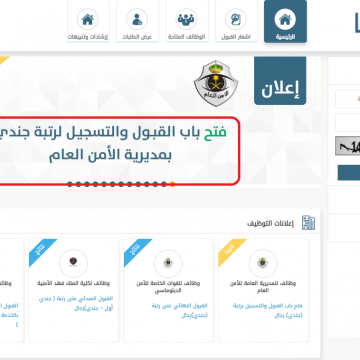Viewport: 360px width, 360px height.
Task: Open the إرشادات وتنبيهات guidelines icon
Action: coord(88,21)
